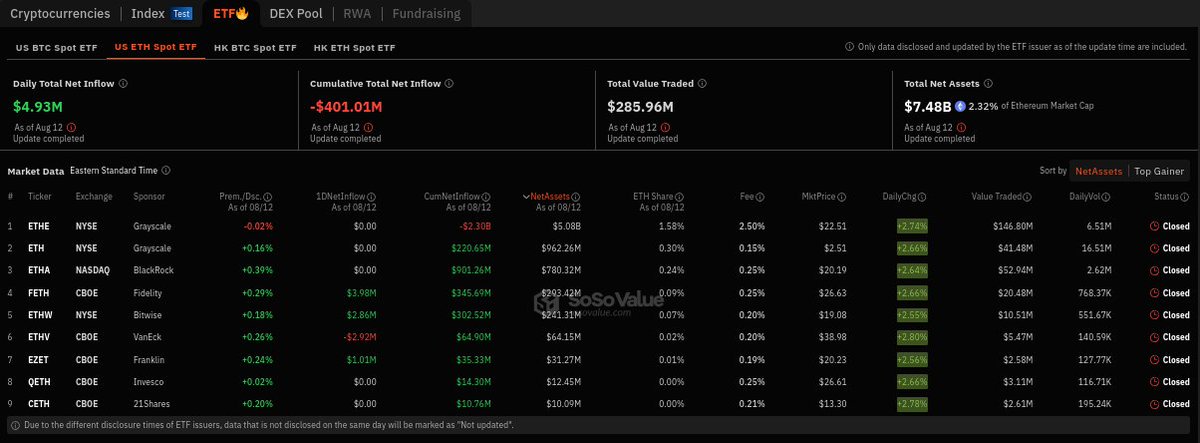This screenshot has height=443, width=1200.
Task: Open info icon on MktPrice column header
Action: click(x=844, y=197)
